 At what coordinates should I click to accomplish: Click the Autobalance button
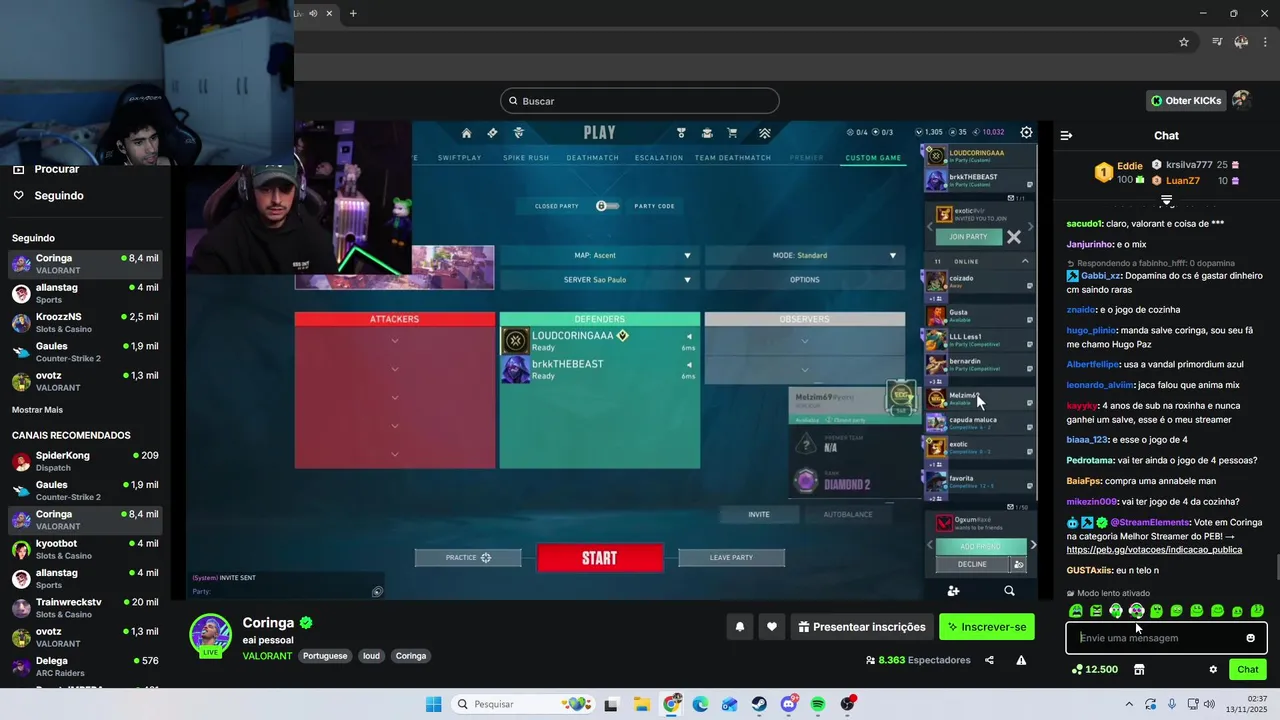pyautogui.click(x=848, y=514)
